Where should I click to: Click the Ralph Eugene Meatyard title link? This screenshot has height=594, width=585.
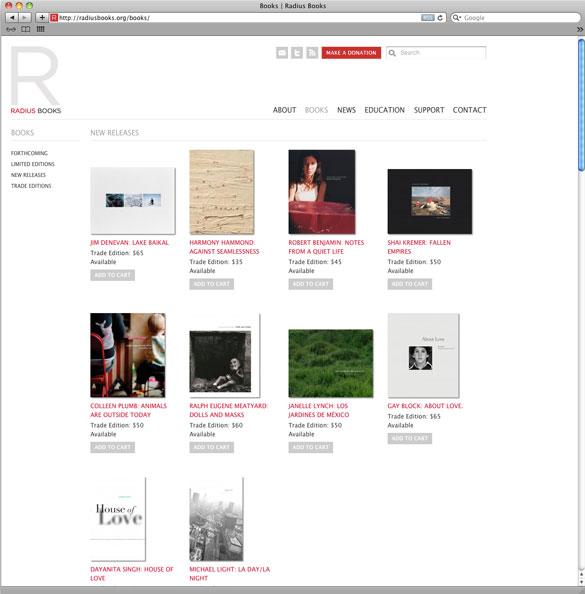228,410
